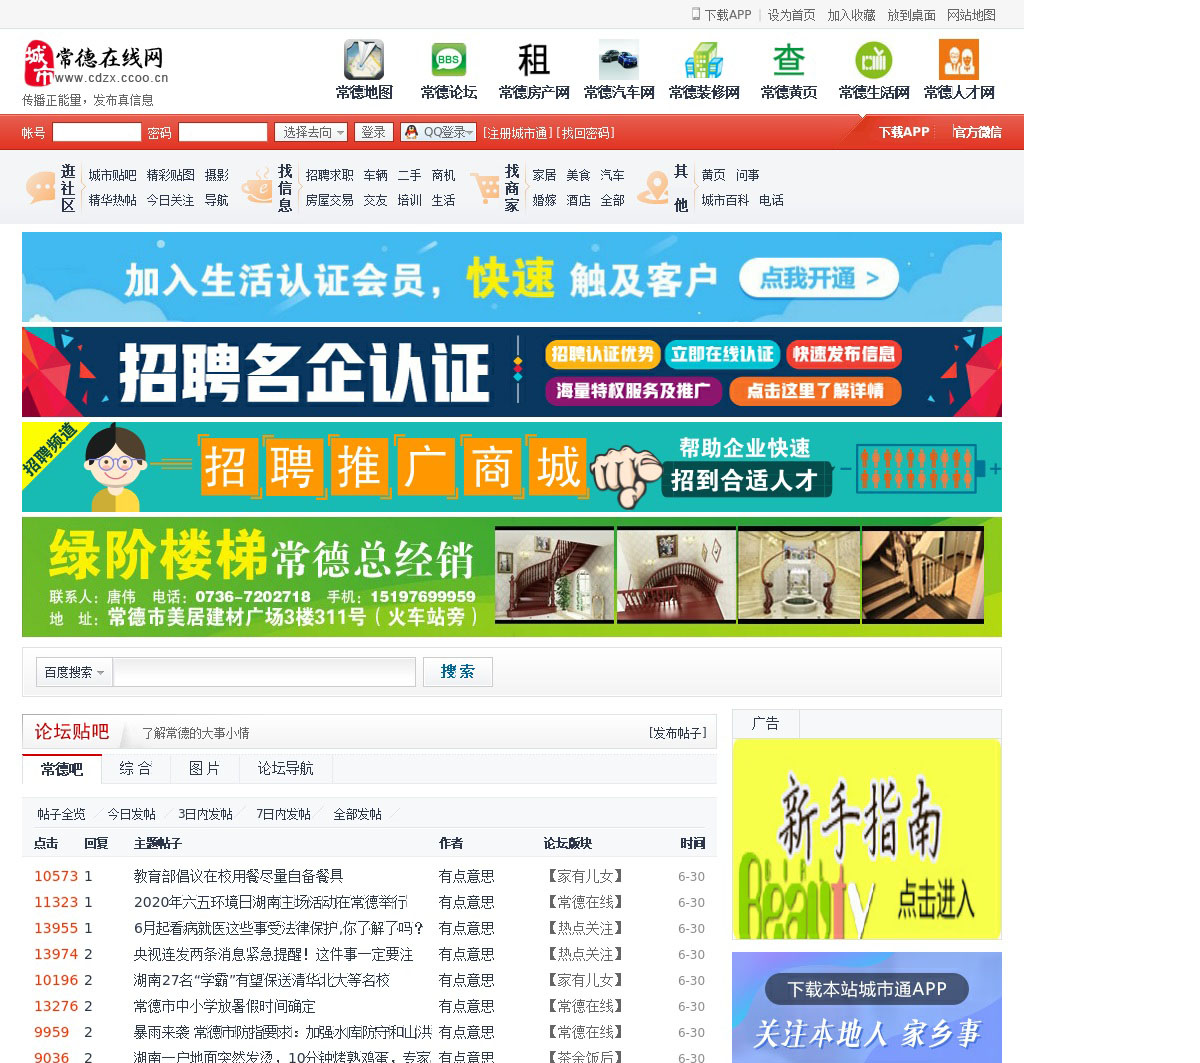Screen dimensions: 1200x1063
Task: Click the QQ penguin login icon
Action: click(411, 132)
